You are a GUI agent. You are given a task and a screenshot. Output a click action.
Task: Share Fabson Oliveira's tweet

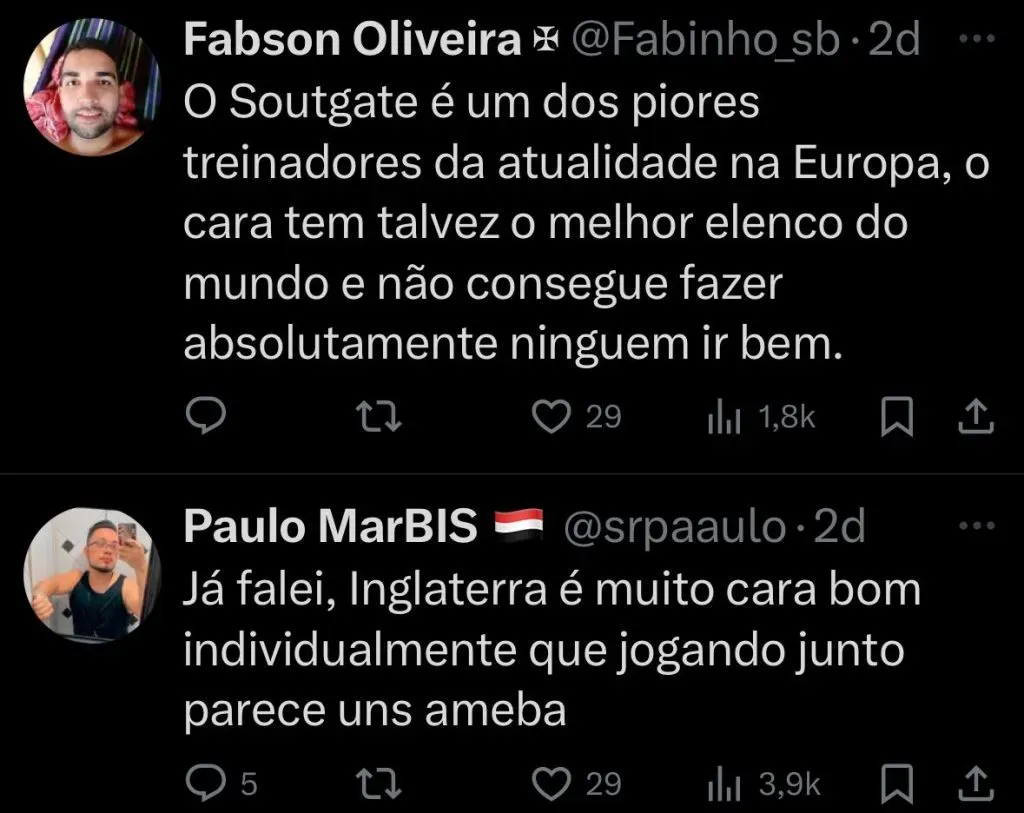tap(976, 417)
